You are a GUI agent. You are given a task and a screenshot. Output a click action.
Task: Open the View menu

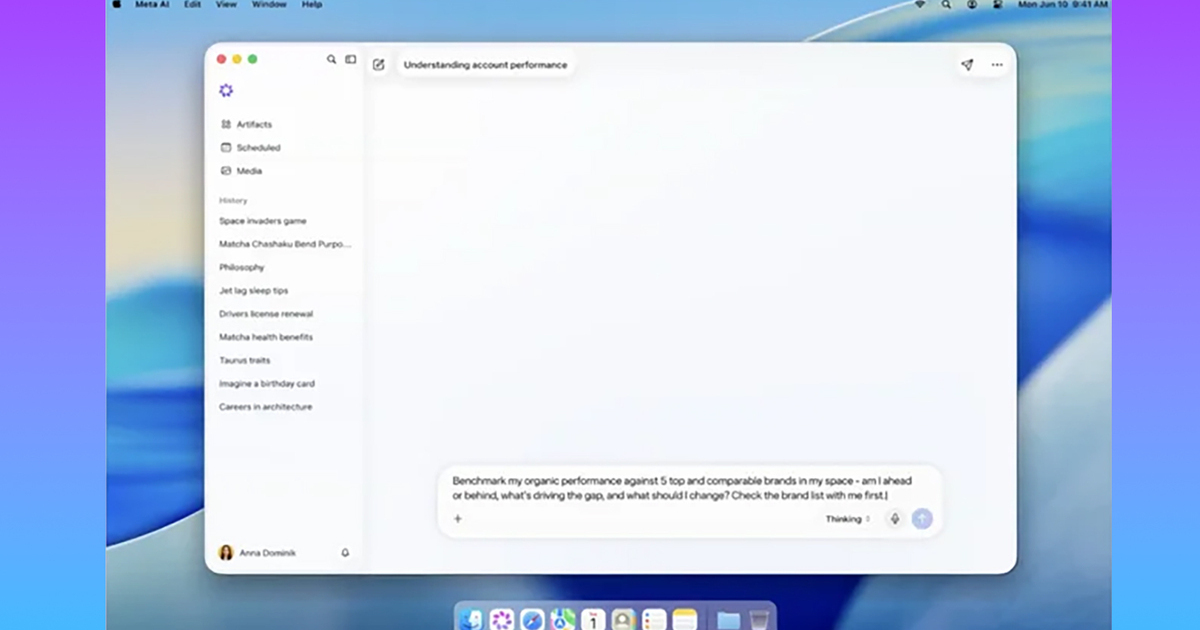226,5
